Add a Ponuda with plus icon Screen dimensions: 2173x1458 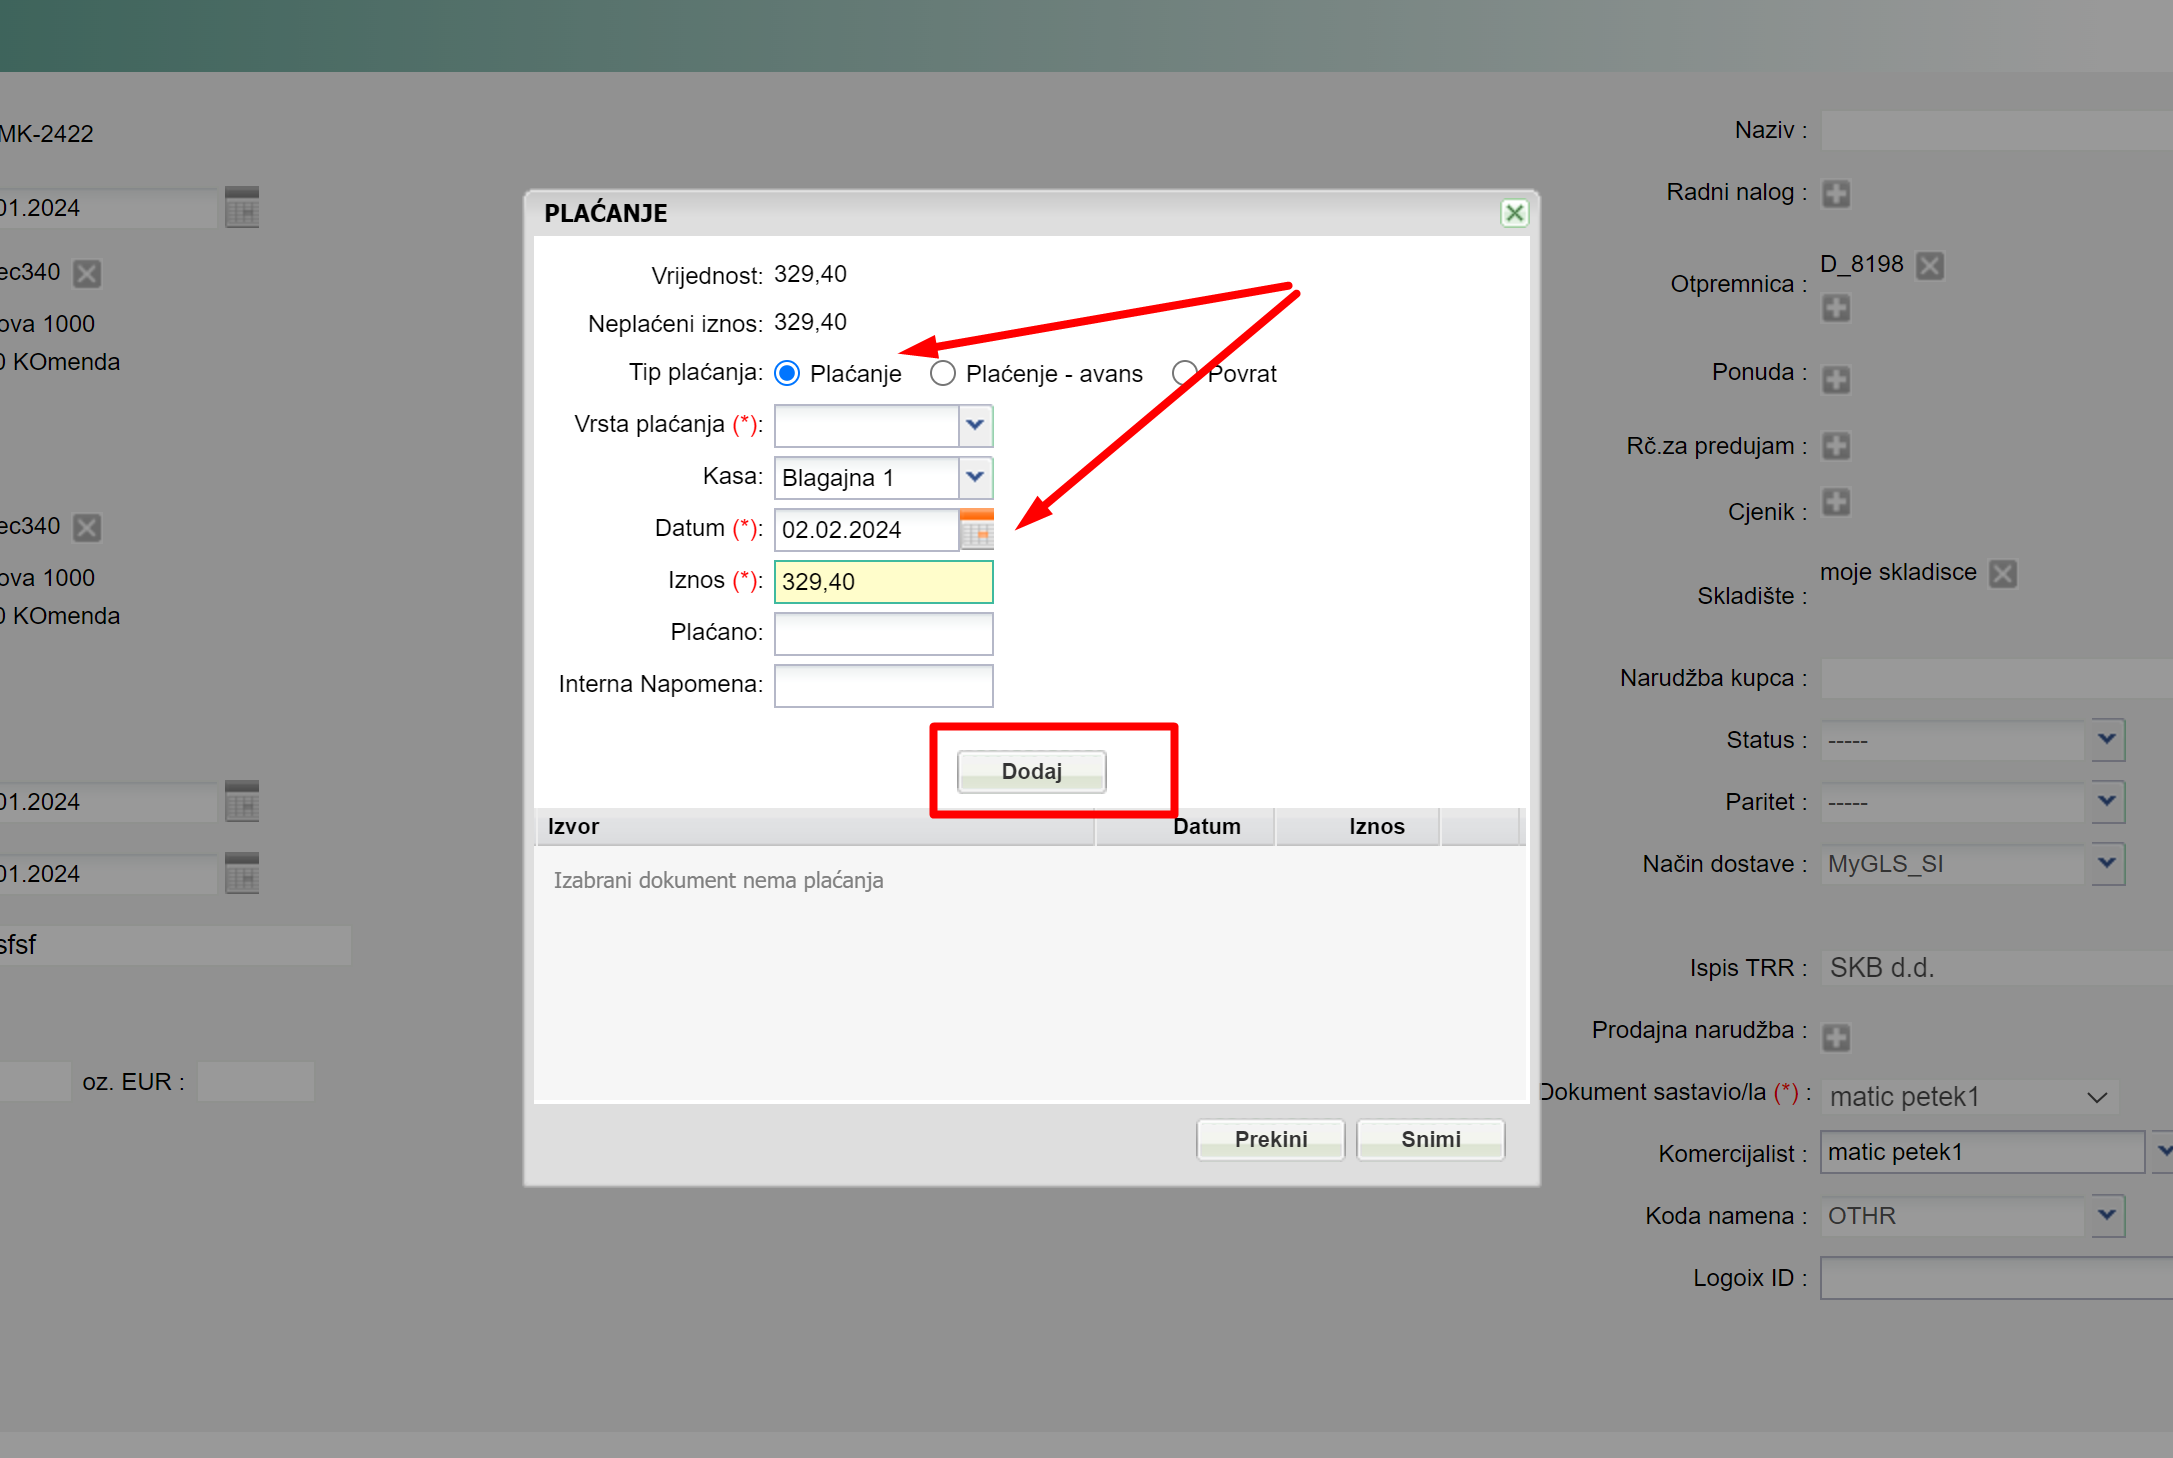[1835, 379]
